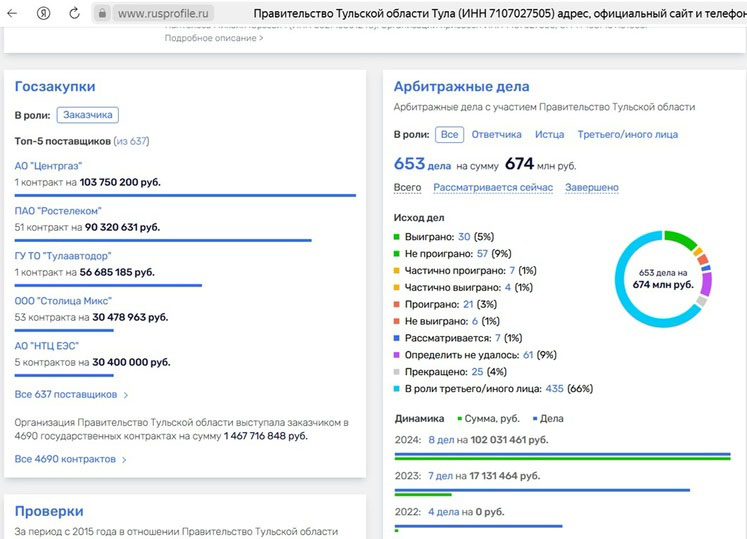Show cases in Рассматривается сейчас

point(493,188)
